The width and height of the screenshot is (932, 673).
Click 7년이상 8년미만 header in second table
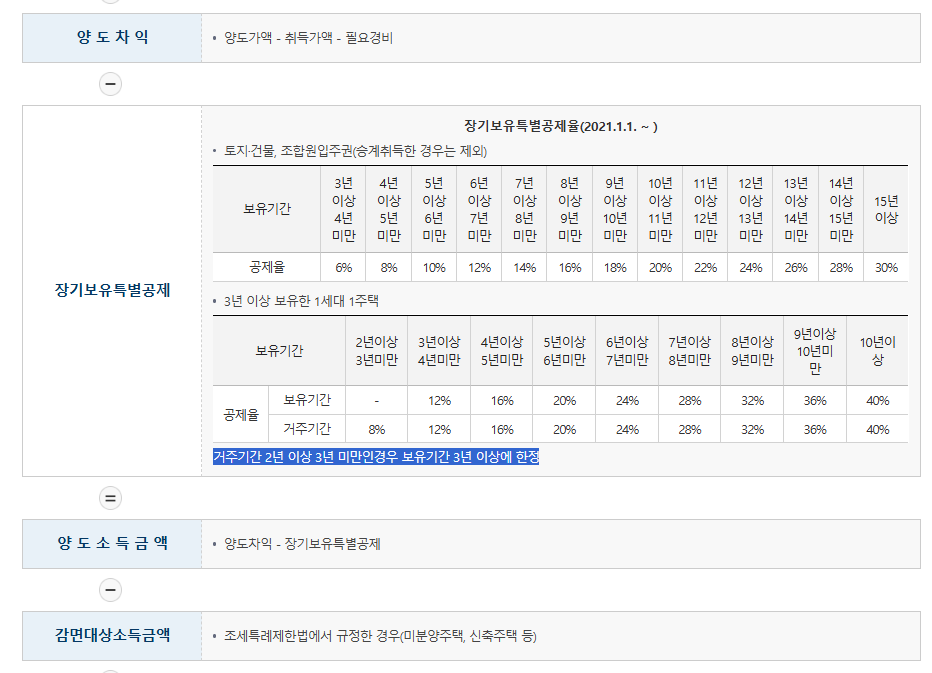coord(689,351)
